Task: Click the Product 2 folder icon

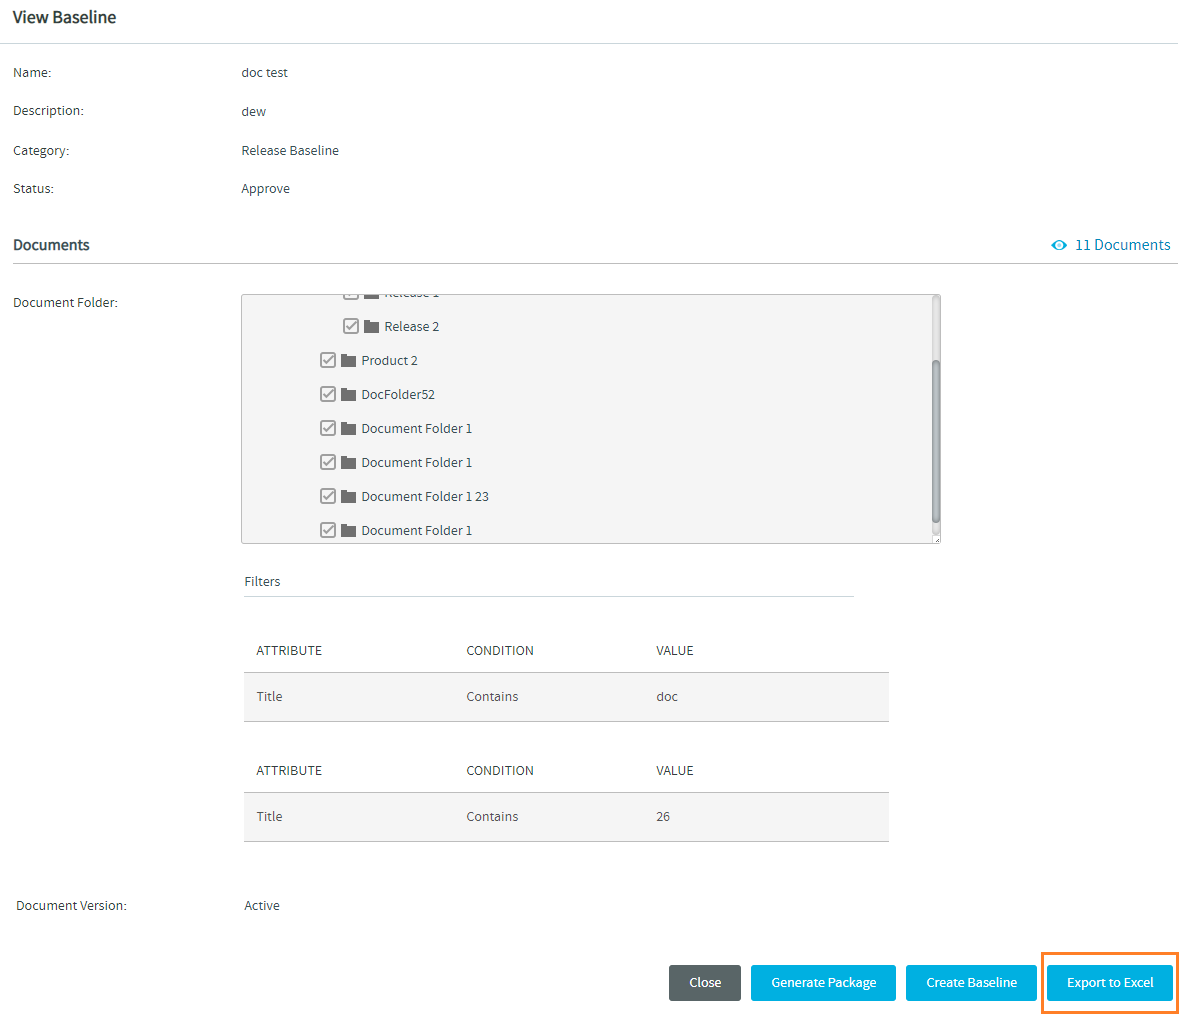Action: point(349,360)
